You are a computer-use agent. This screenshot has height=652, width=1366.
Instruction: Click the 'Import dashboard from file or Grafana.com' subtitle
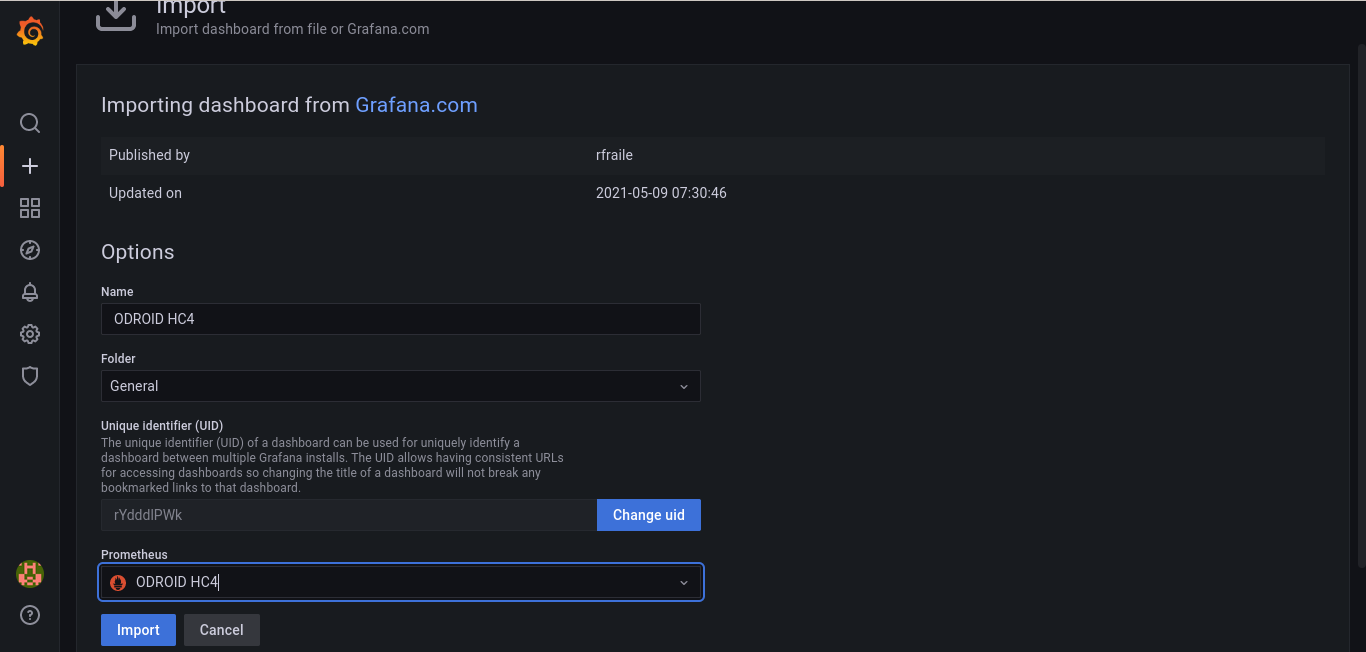pos(293,29)
